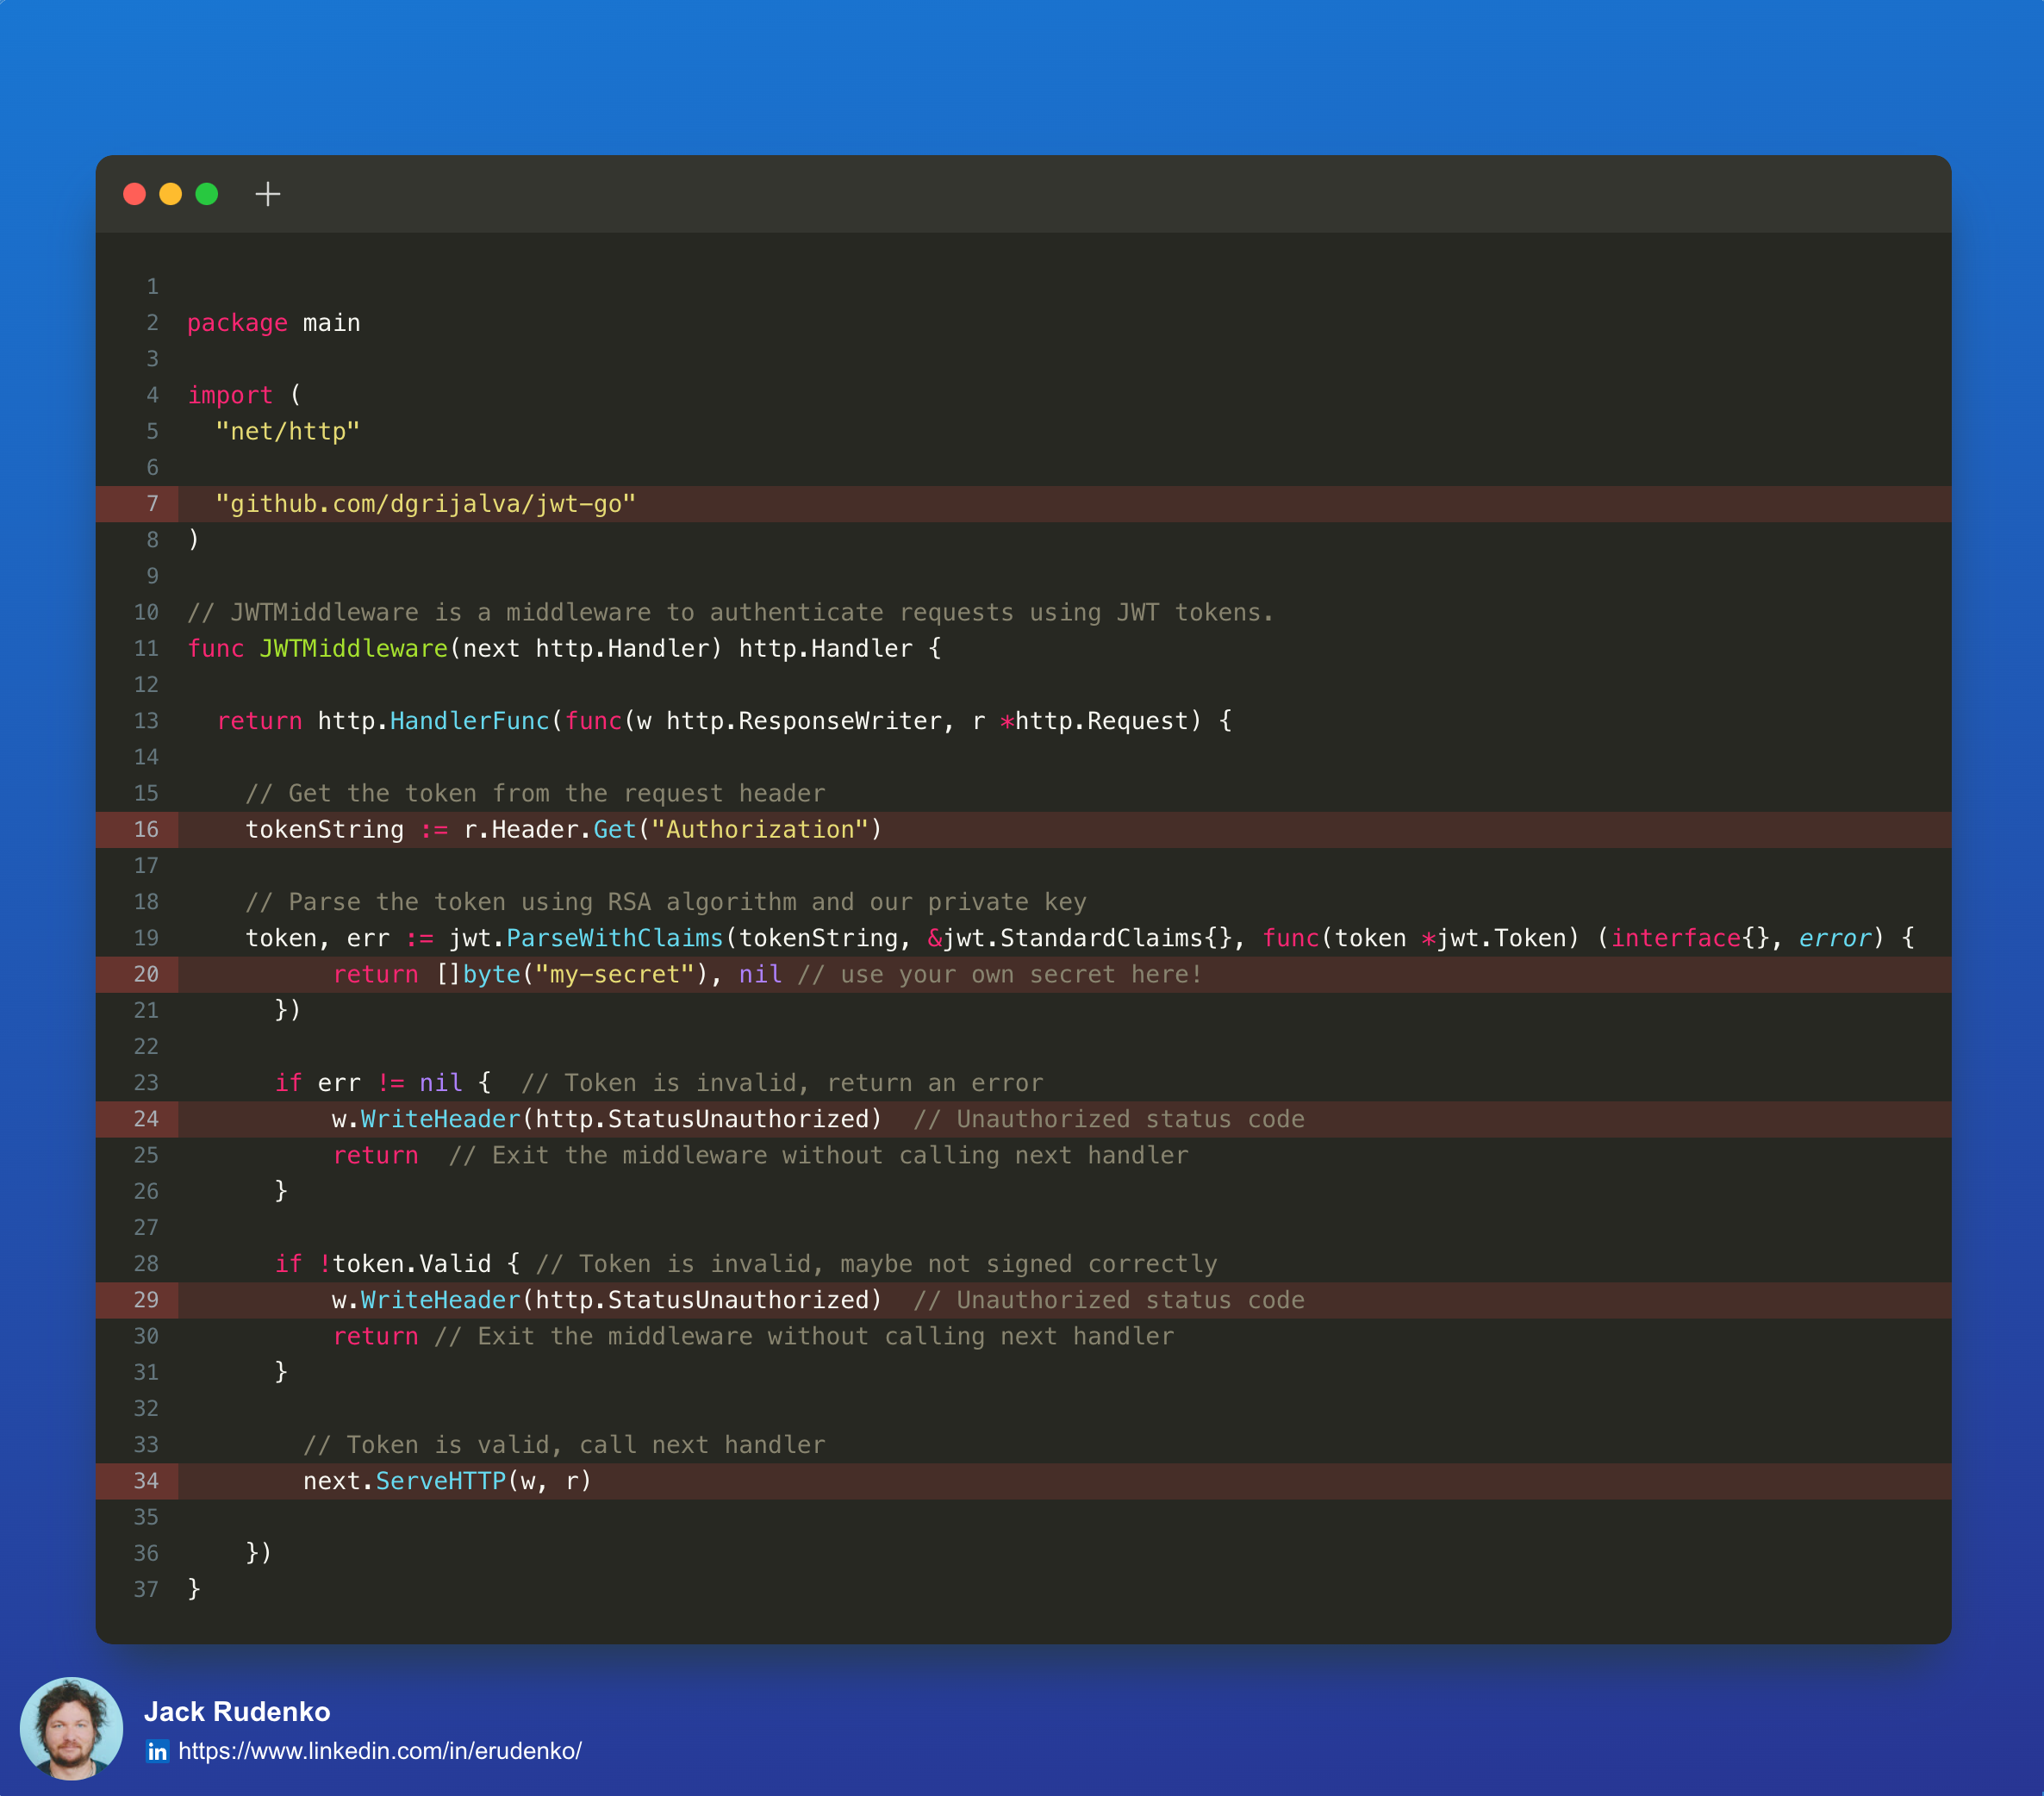Click line number 34 in the gutter
2044x1796 pixels.
tap(146, 1481)
